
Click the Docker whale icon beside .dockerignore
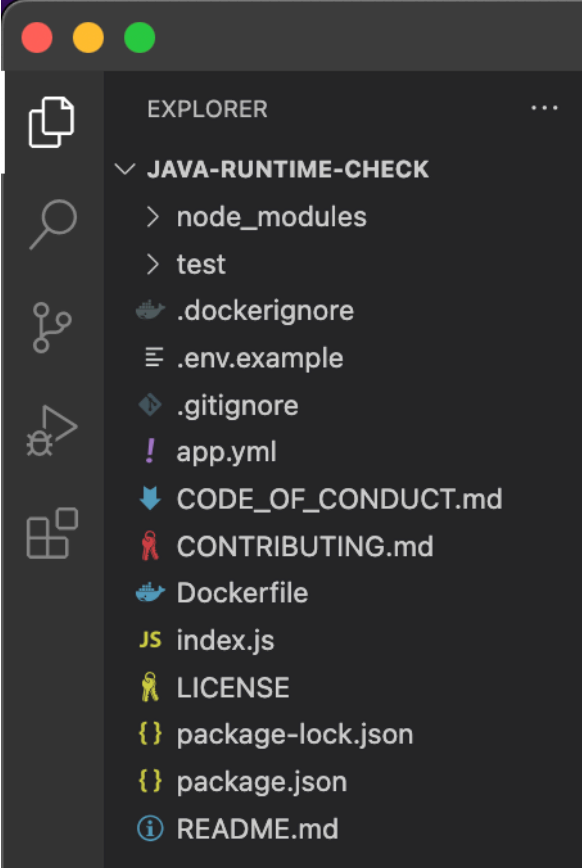pos(150,311)
